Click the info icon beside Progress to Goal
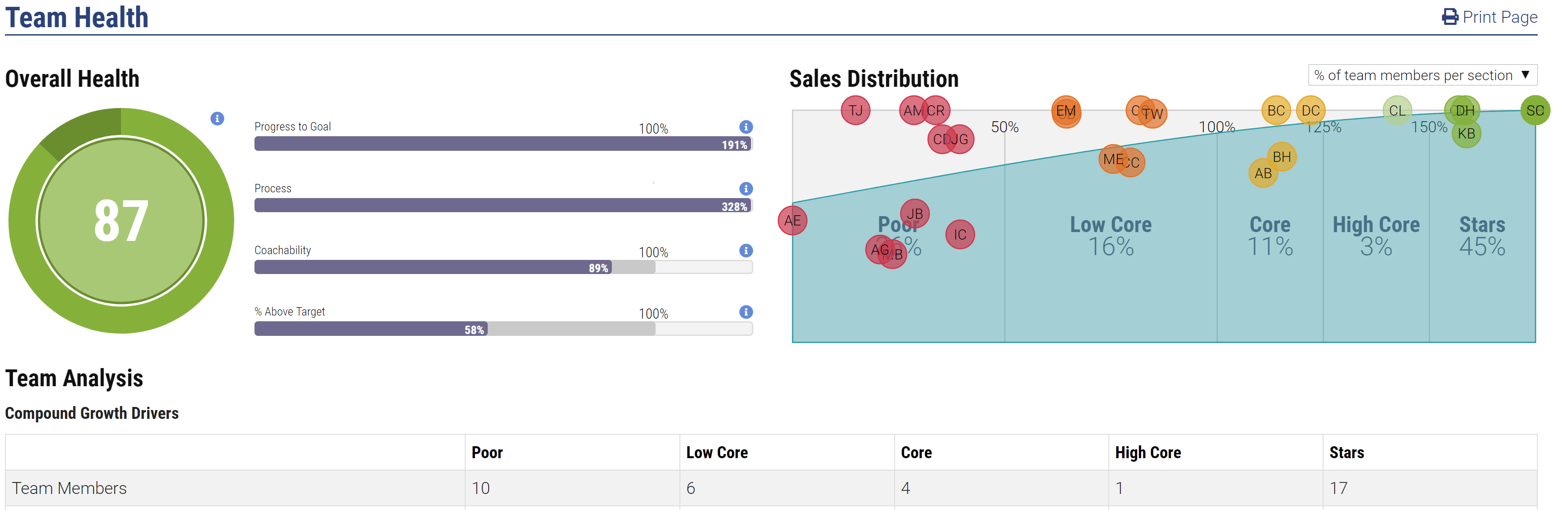Screen dimensions: 1557x510 click(745, 127)
